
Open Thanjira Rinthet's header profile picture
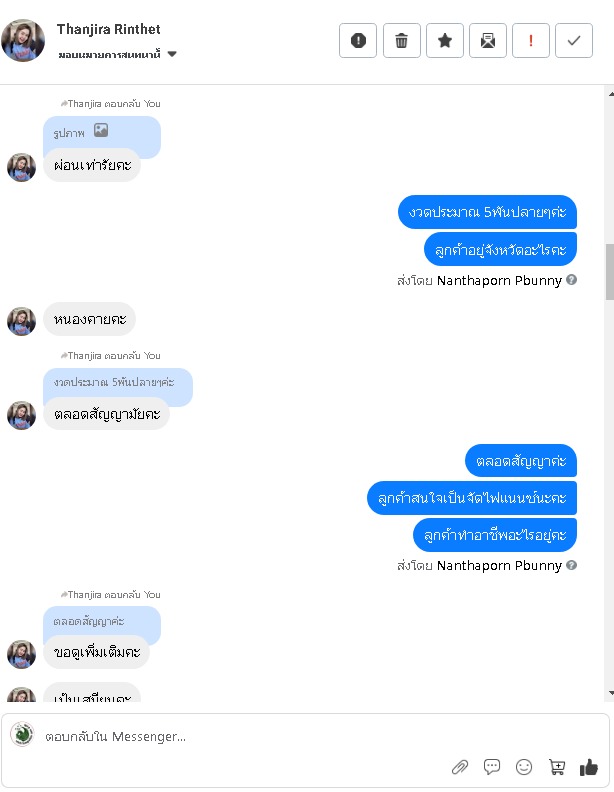coord(23,40)
